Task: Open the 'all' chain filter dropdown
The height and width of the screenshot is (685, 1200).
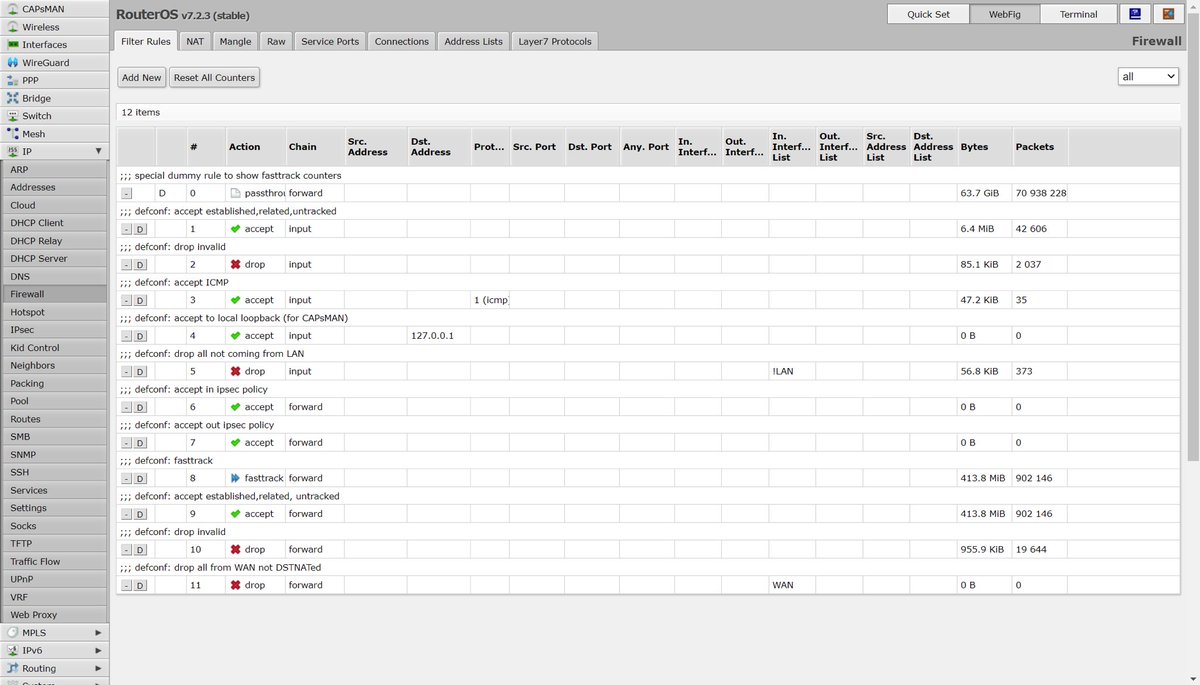Action: point(1148,77)
